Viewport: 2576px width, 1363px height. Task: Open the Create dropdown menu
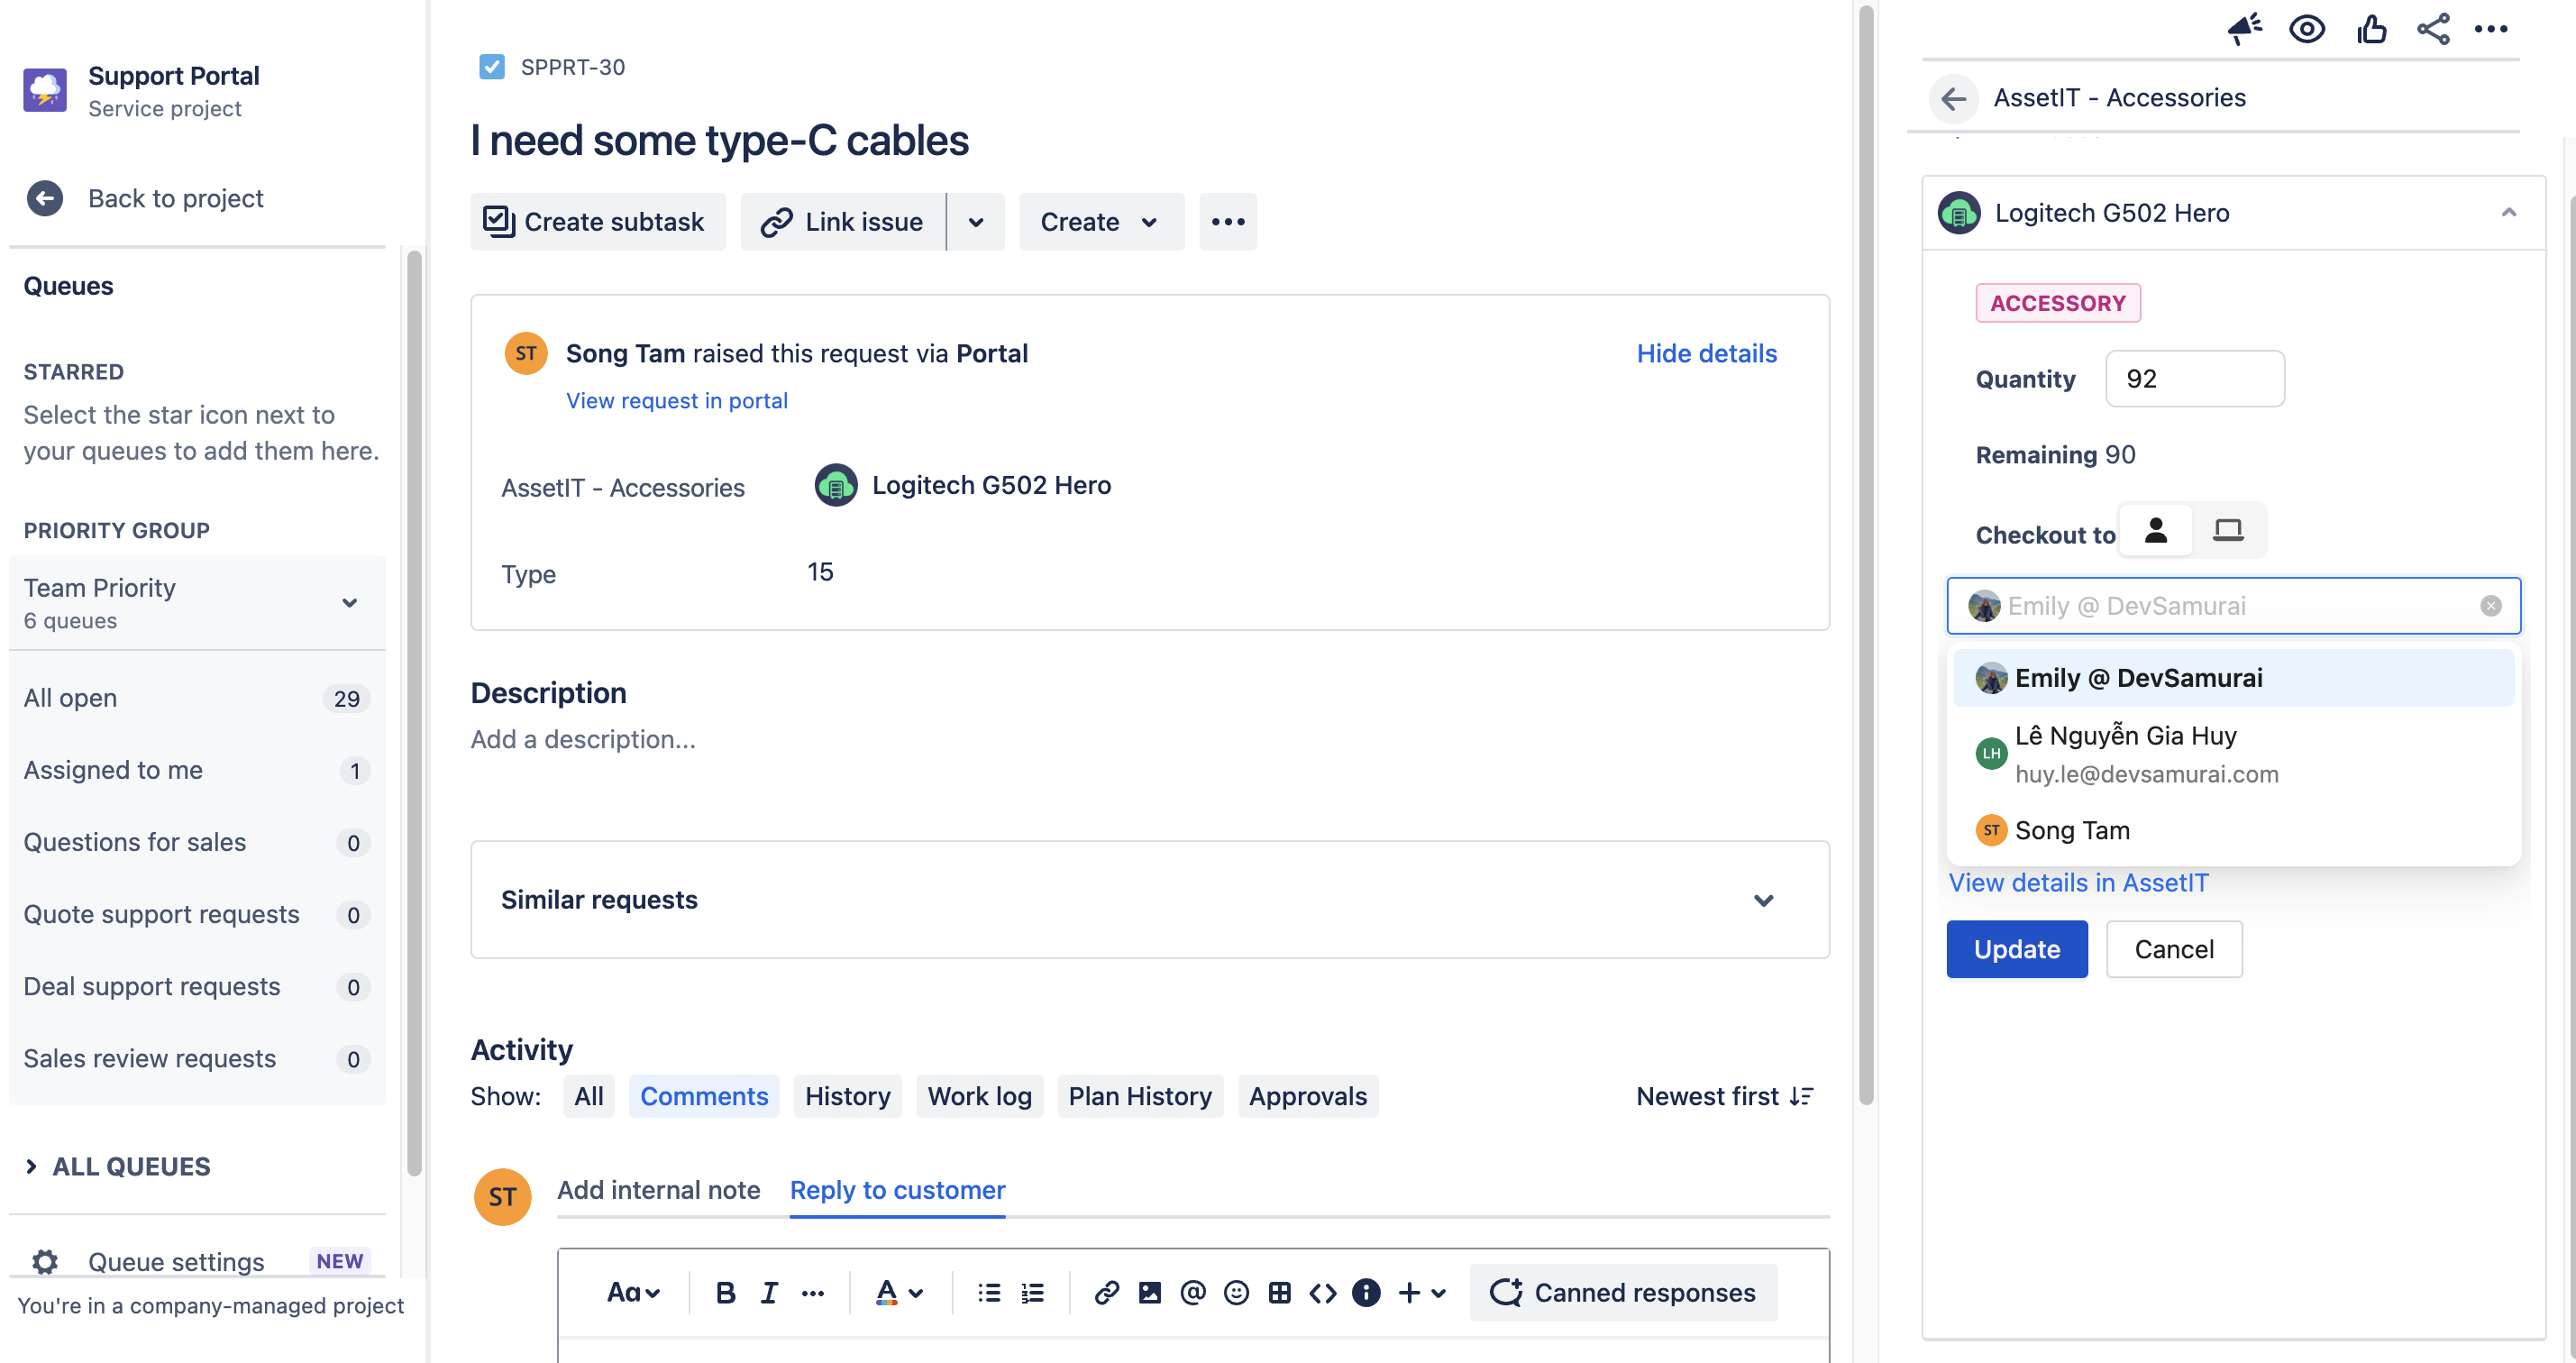pos(1100,221)
